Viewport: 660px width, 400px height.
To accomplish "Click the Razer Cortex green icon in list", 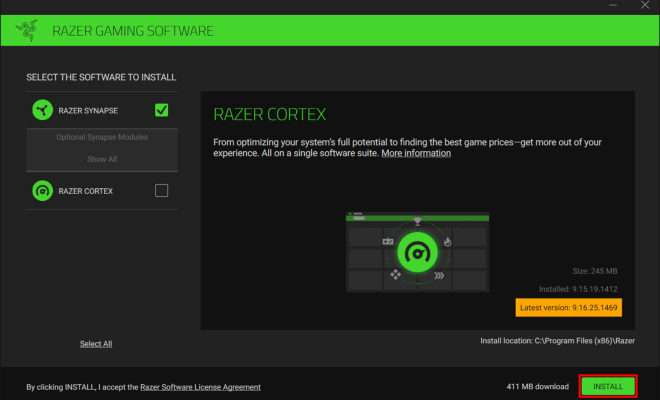I will pyautogui.click(x=43, y=191).
